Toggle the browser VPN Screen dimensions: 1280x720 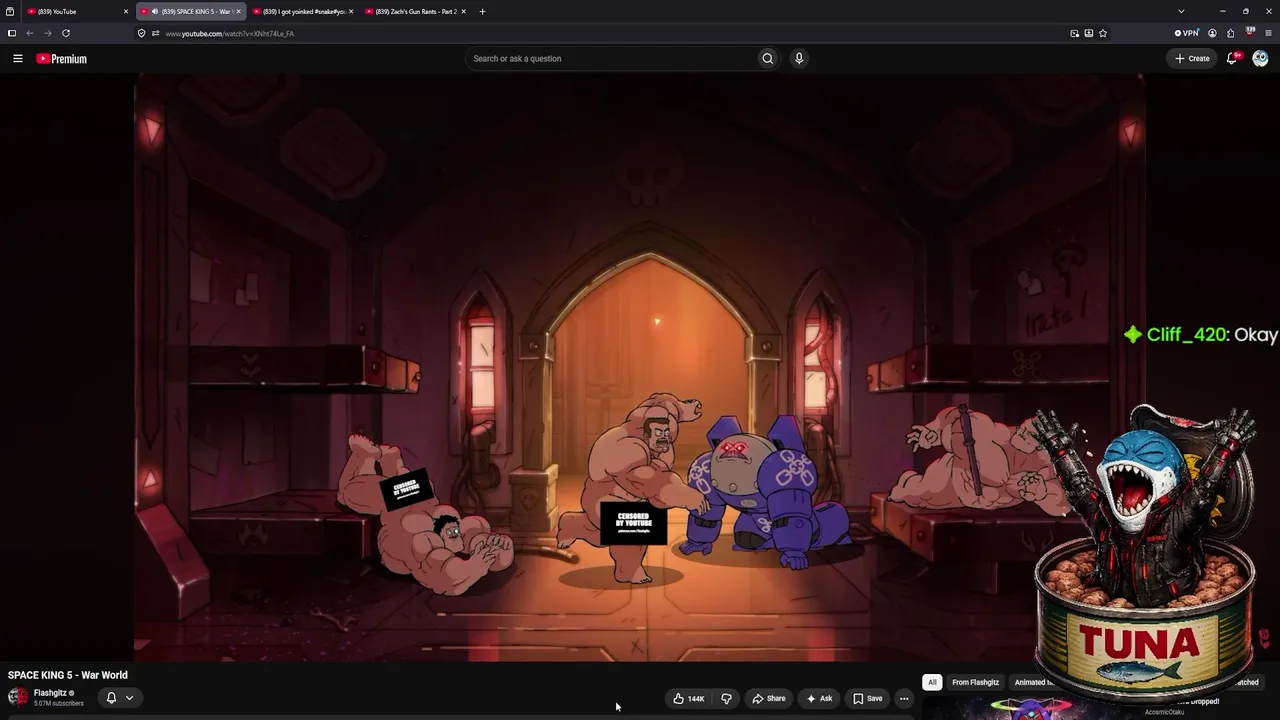[1187, 33]
